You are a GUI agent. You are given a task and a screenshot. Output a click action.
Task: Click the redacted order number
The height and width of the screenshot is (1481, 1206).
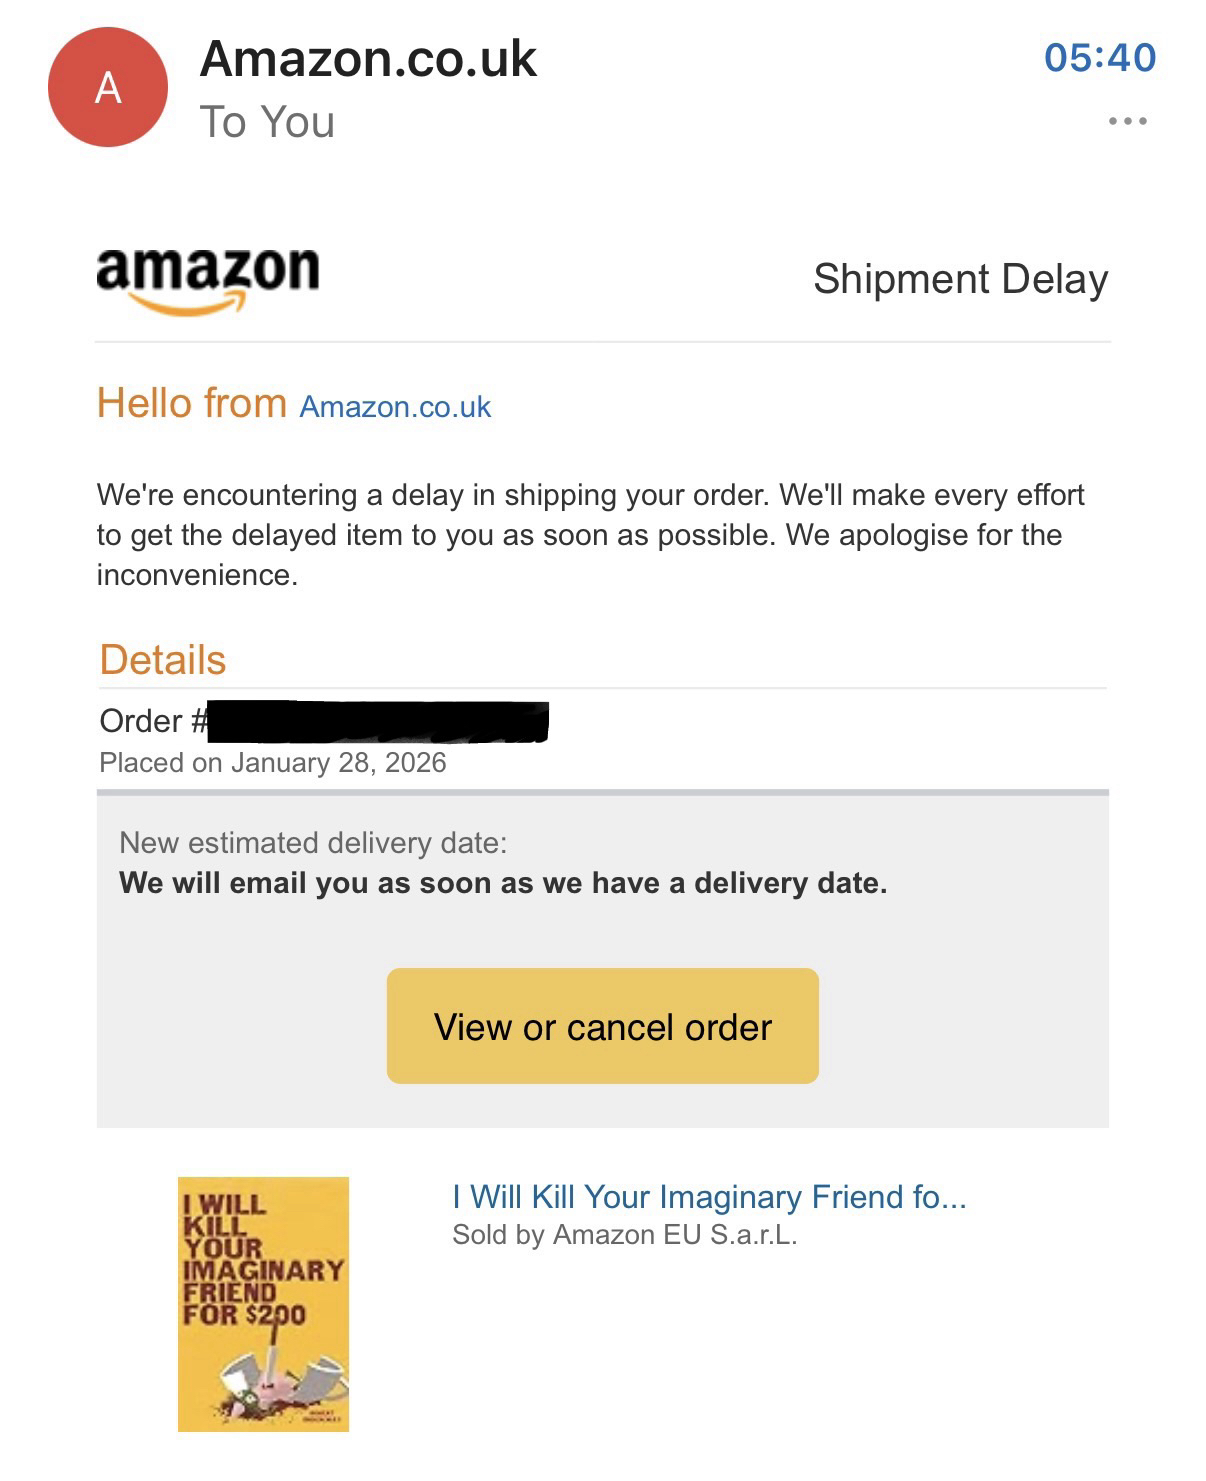(380, 722)
